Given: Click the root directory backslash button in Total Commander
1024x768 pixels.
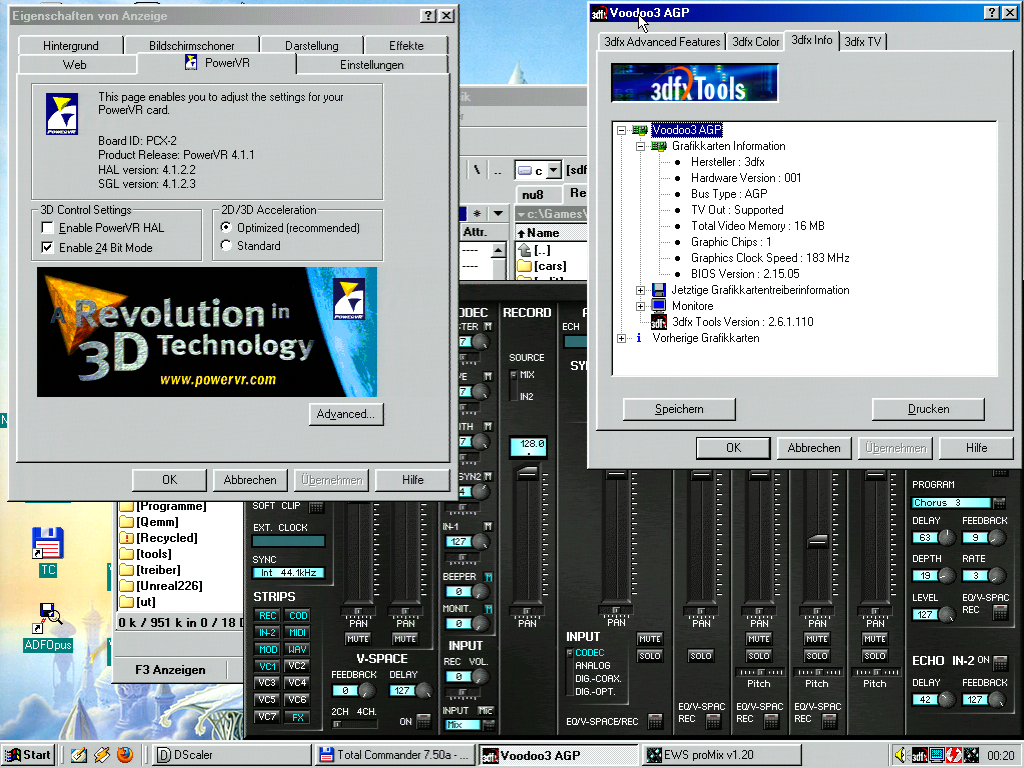Looking at the screenshot, I should (477, 170).
